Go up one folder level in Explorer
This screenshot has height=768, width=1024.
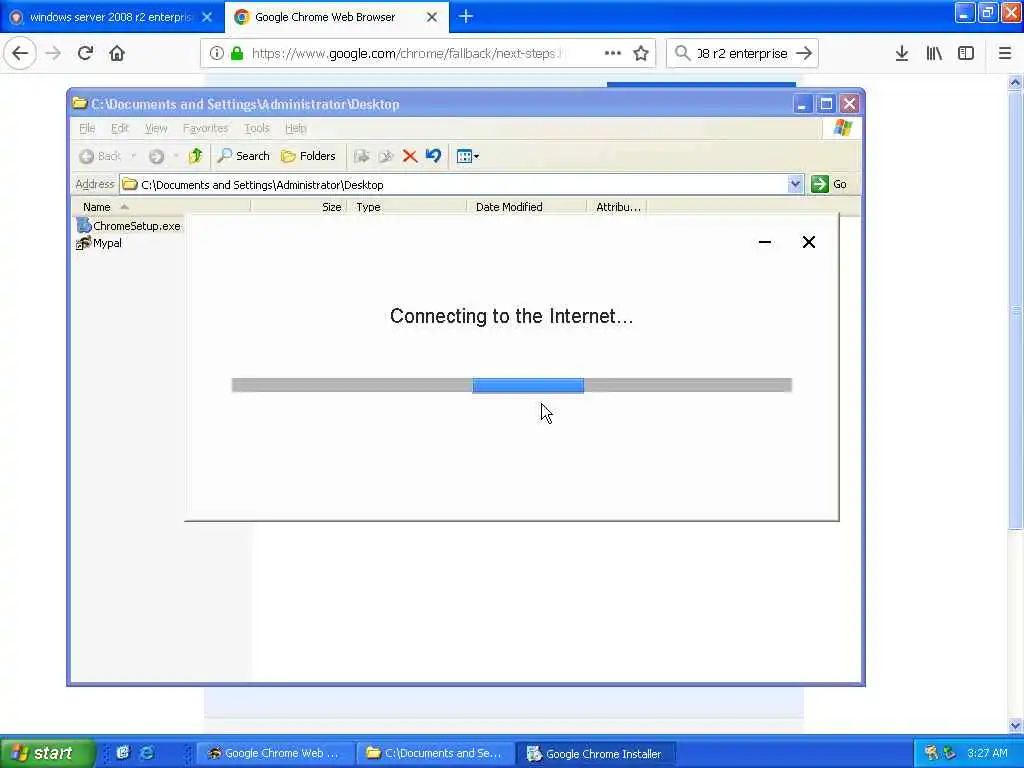pyautogui.click(x=195, y=156)
